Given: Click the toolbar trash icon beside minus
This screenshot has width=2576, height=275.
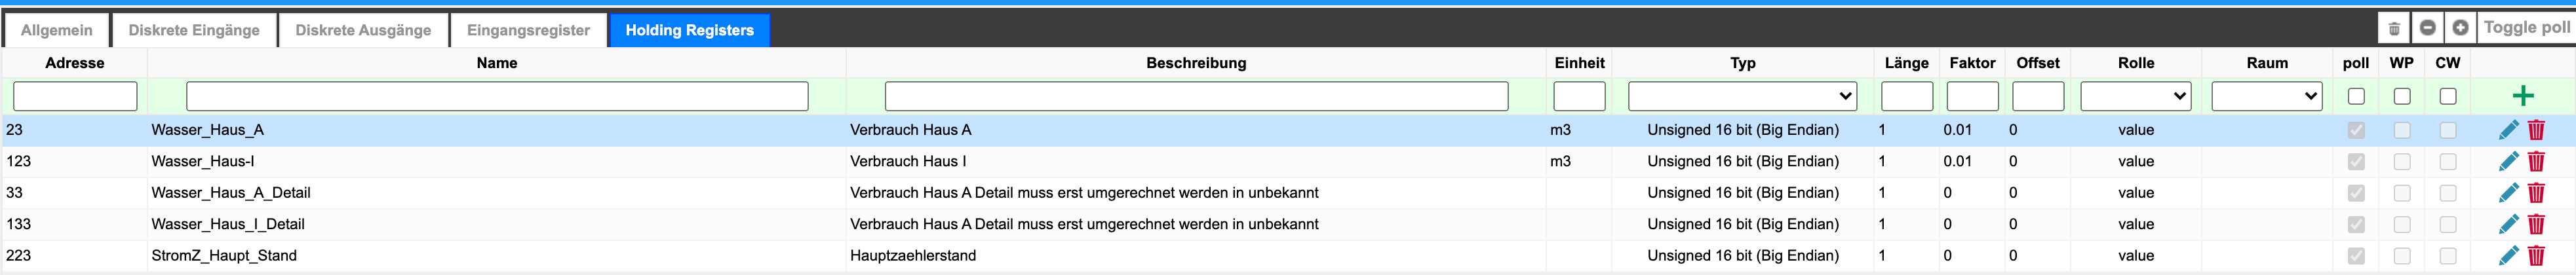Looking at the screenshot, I should 2394,28.
